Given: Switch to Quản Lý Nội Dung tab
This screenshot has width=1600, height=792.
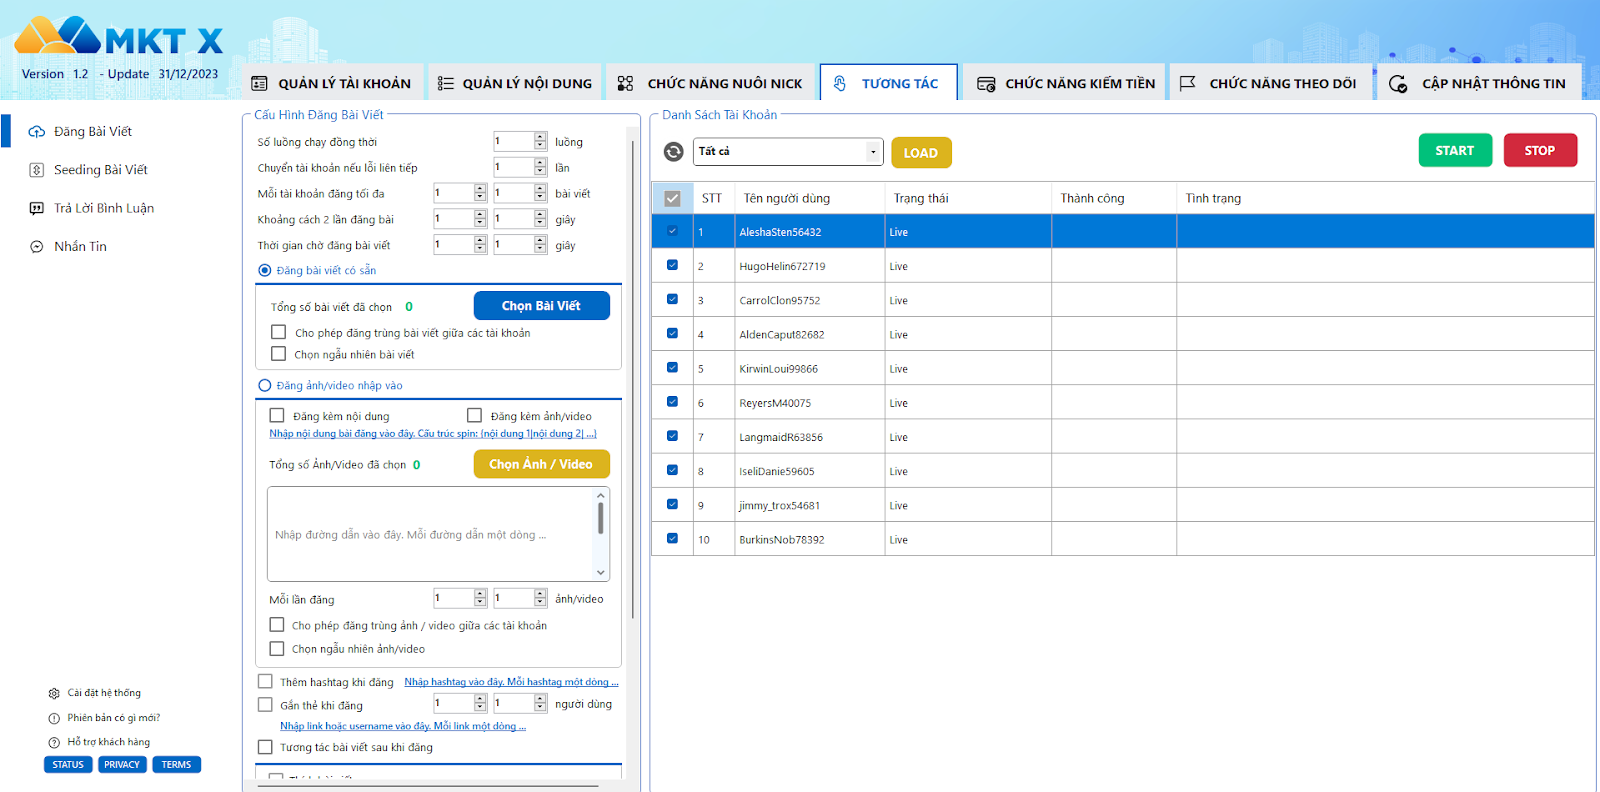Looking at the screenshot, I should click(x=515, y=83).
